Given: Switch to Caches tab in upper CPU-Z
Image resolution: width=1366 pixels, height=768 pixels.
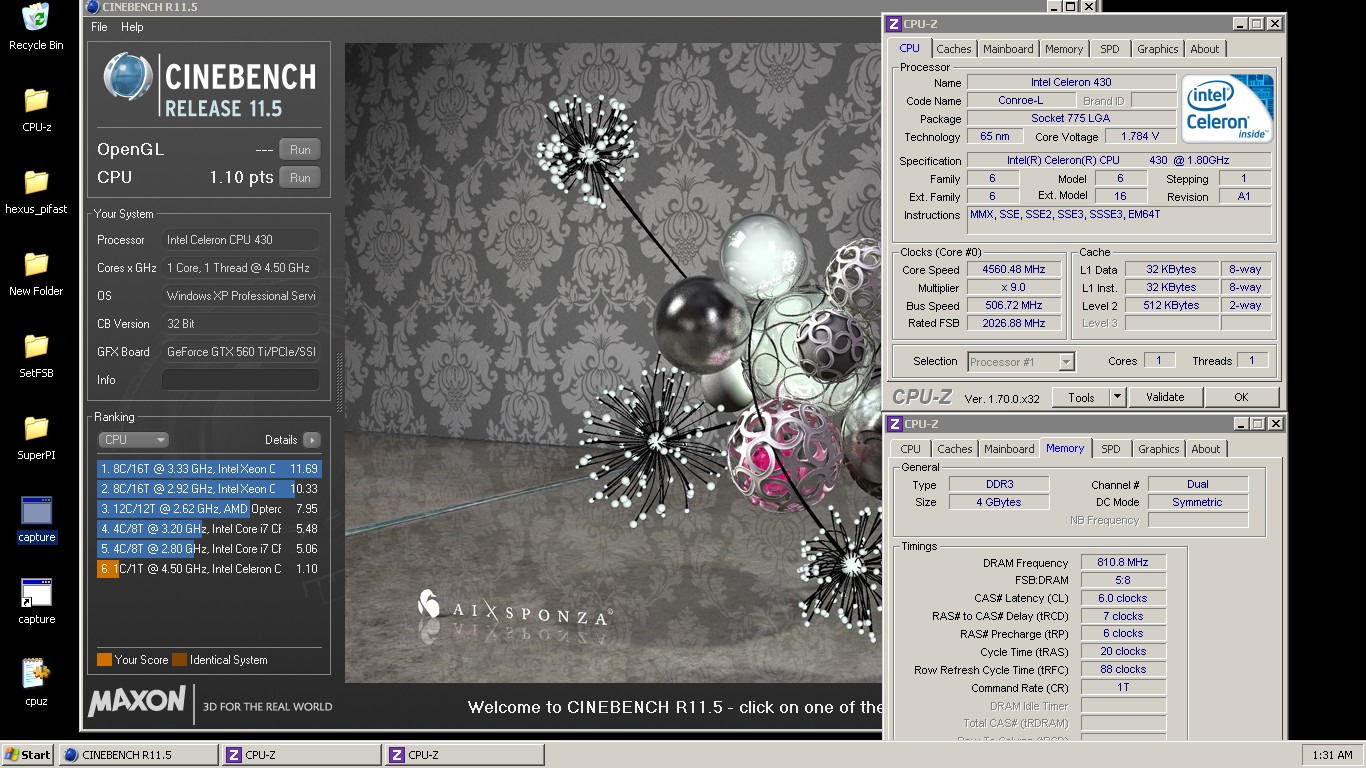Looking at the screenshot, I should [954, 49].
